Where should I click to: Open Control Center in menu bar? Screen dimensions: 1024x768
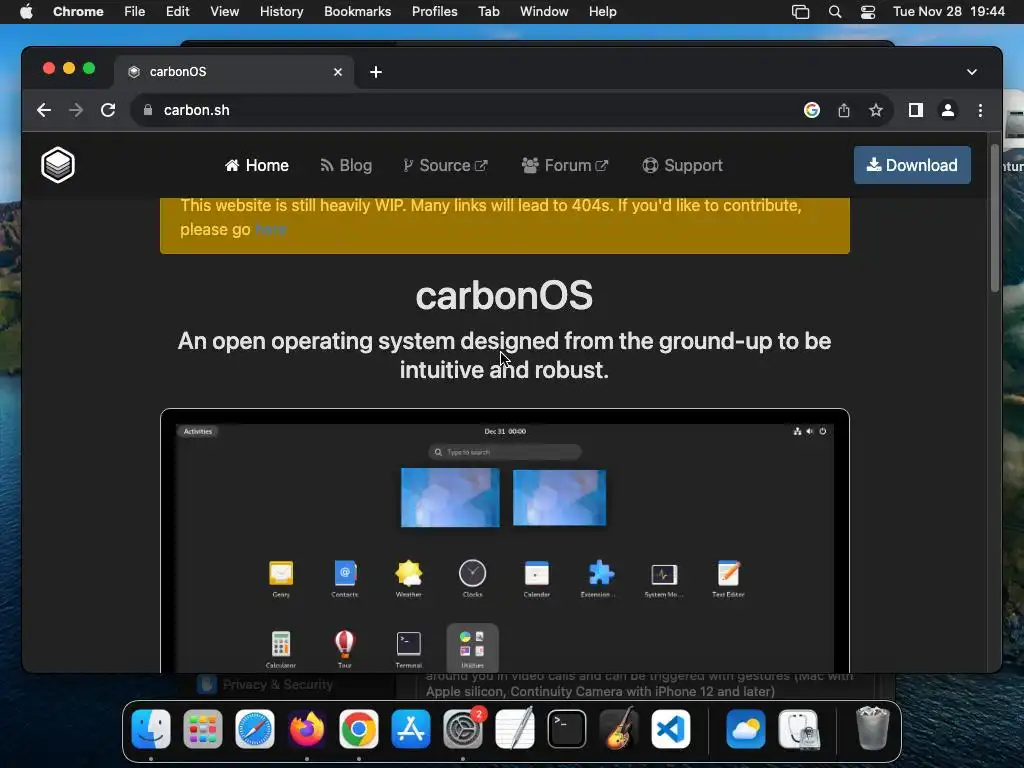click(868, 12)
